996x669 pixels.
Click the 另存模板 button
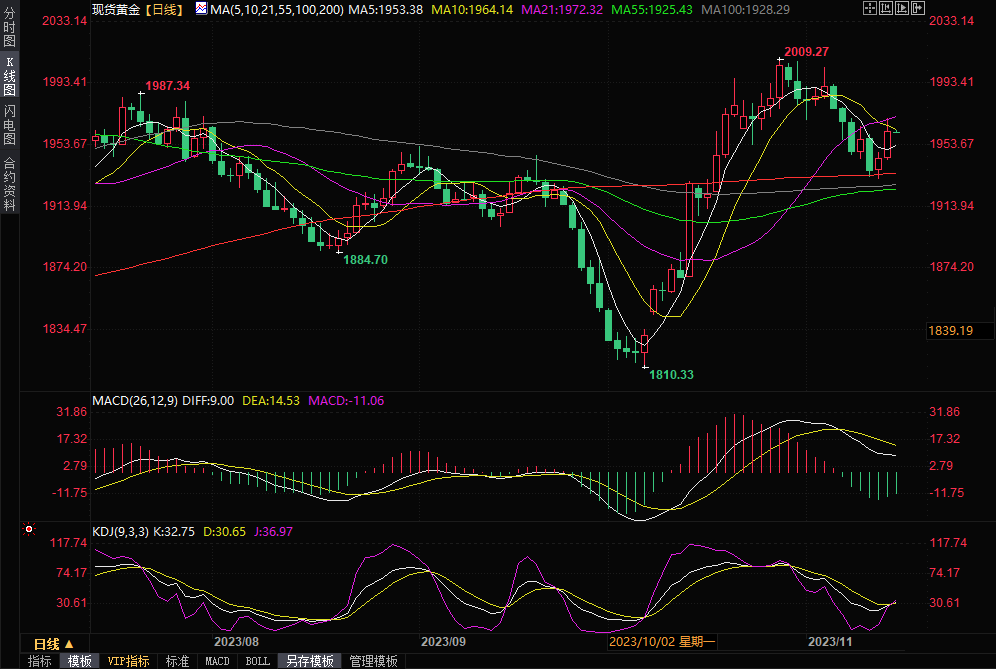[x=309, y=661]
